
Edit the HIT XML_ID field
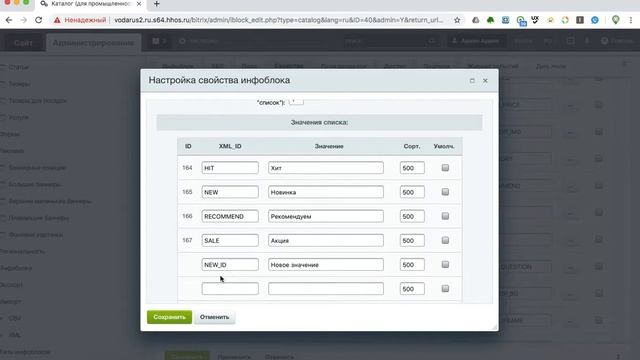click(230, 168)
